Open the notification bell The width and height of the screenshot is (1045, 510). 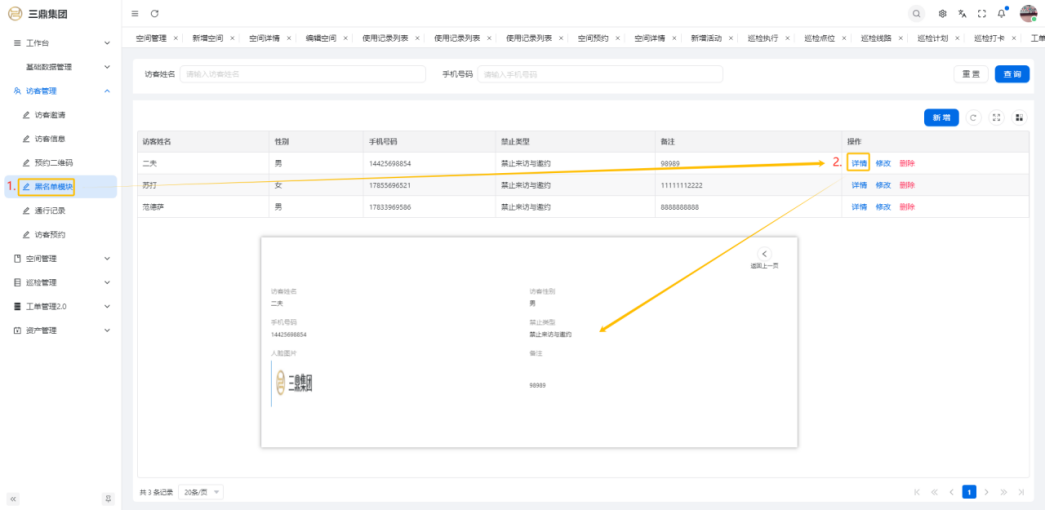[x=1001, y=13]
